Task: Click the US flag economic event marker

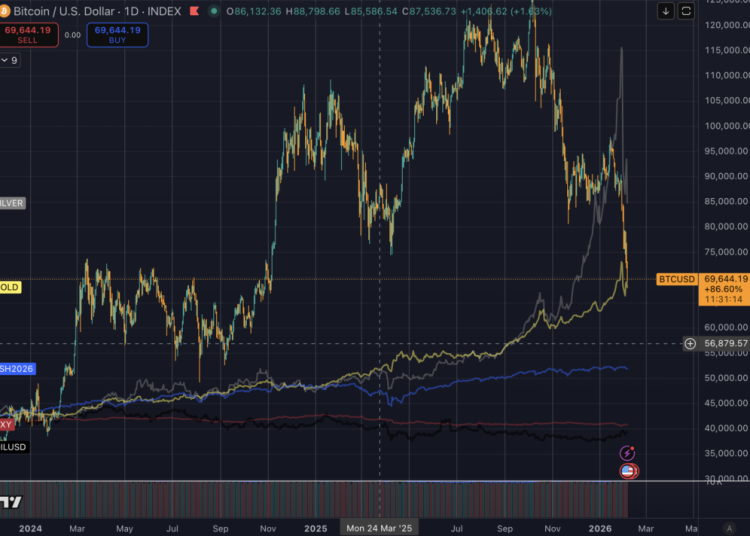Action: click(x=629, y=470)
